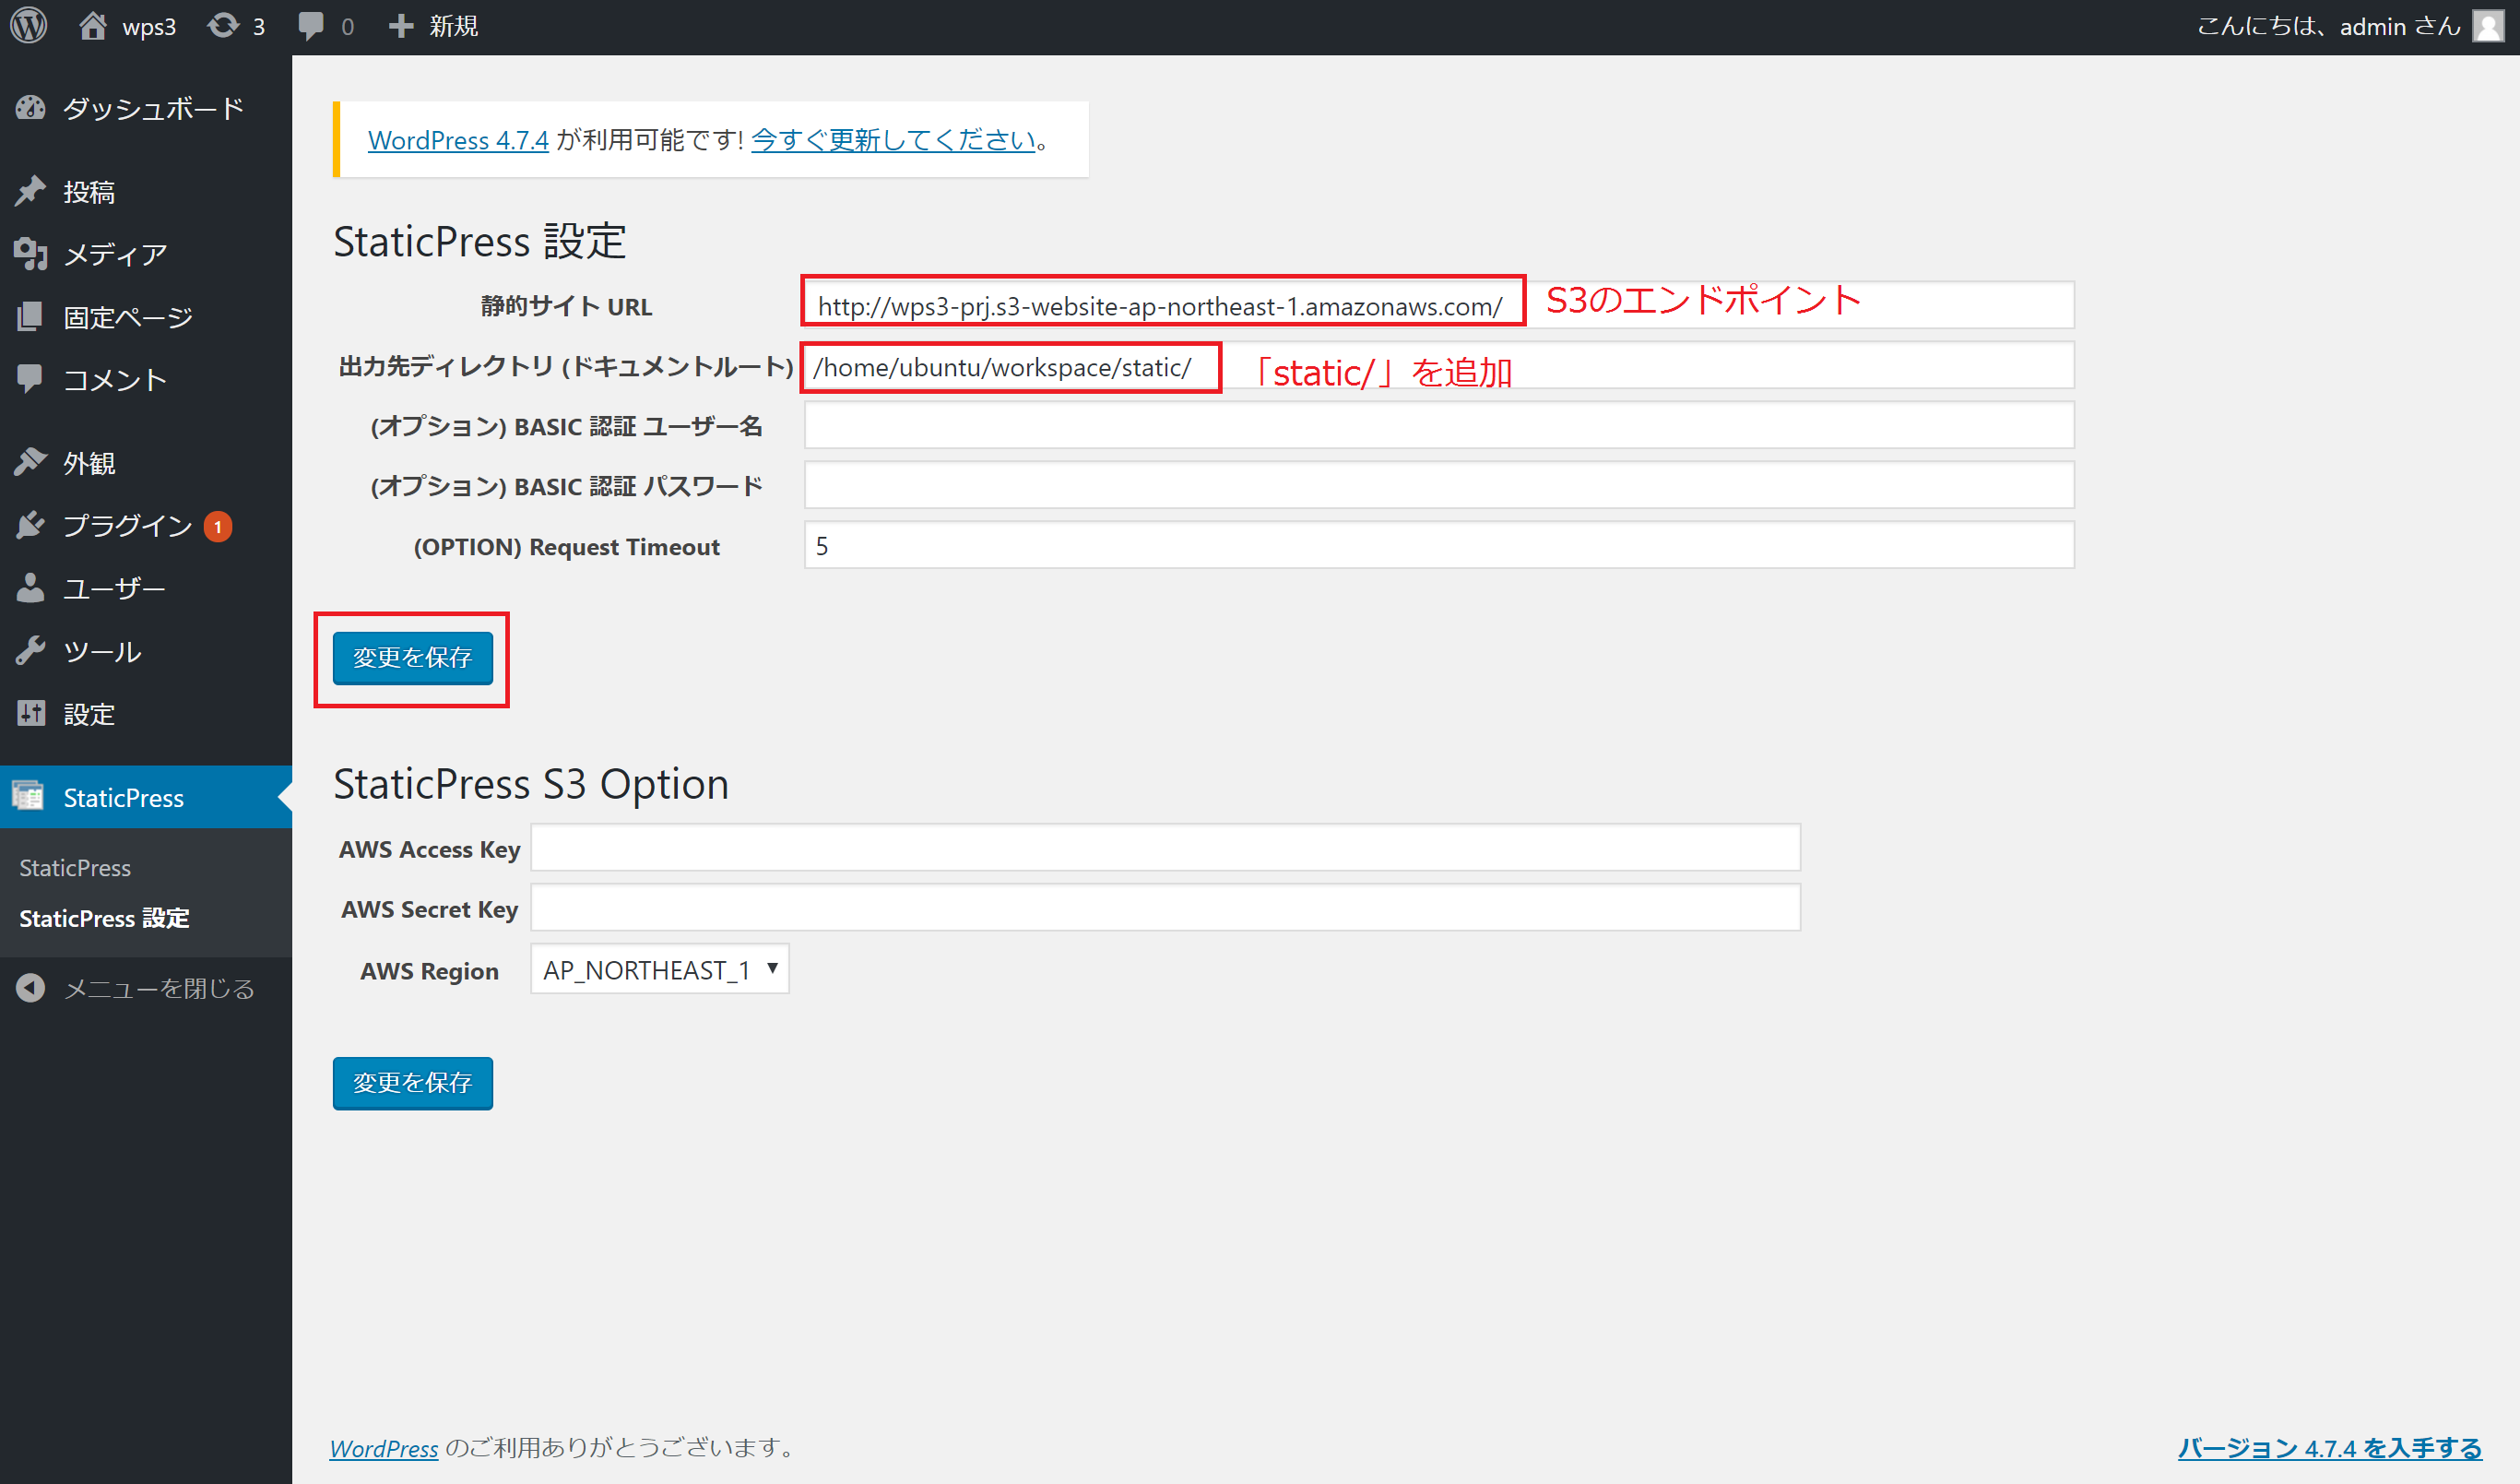Click こんにちは、admin さん greeting

[x=2329, y=26]
